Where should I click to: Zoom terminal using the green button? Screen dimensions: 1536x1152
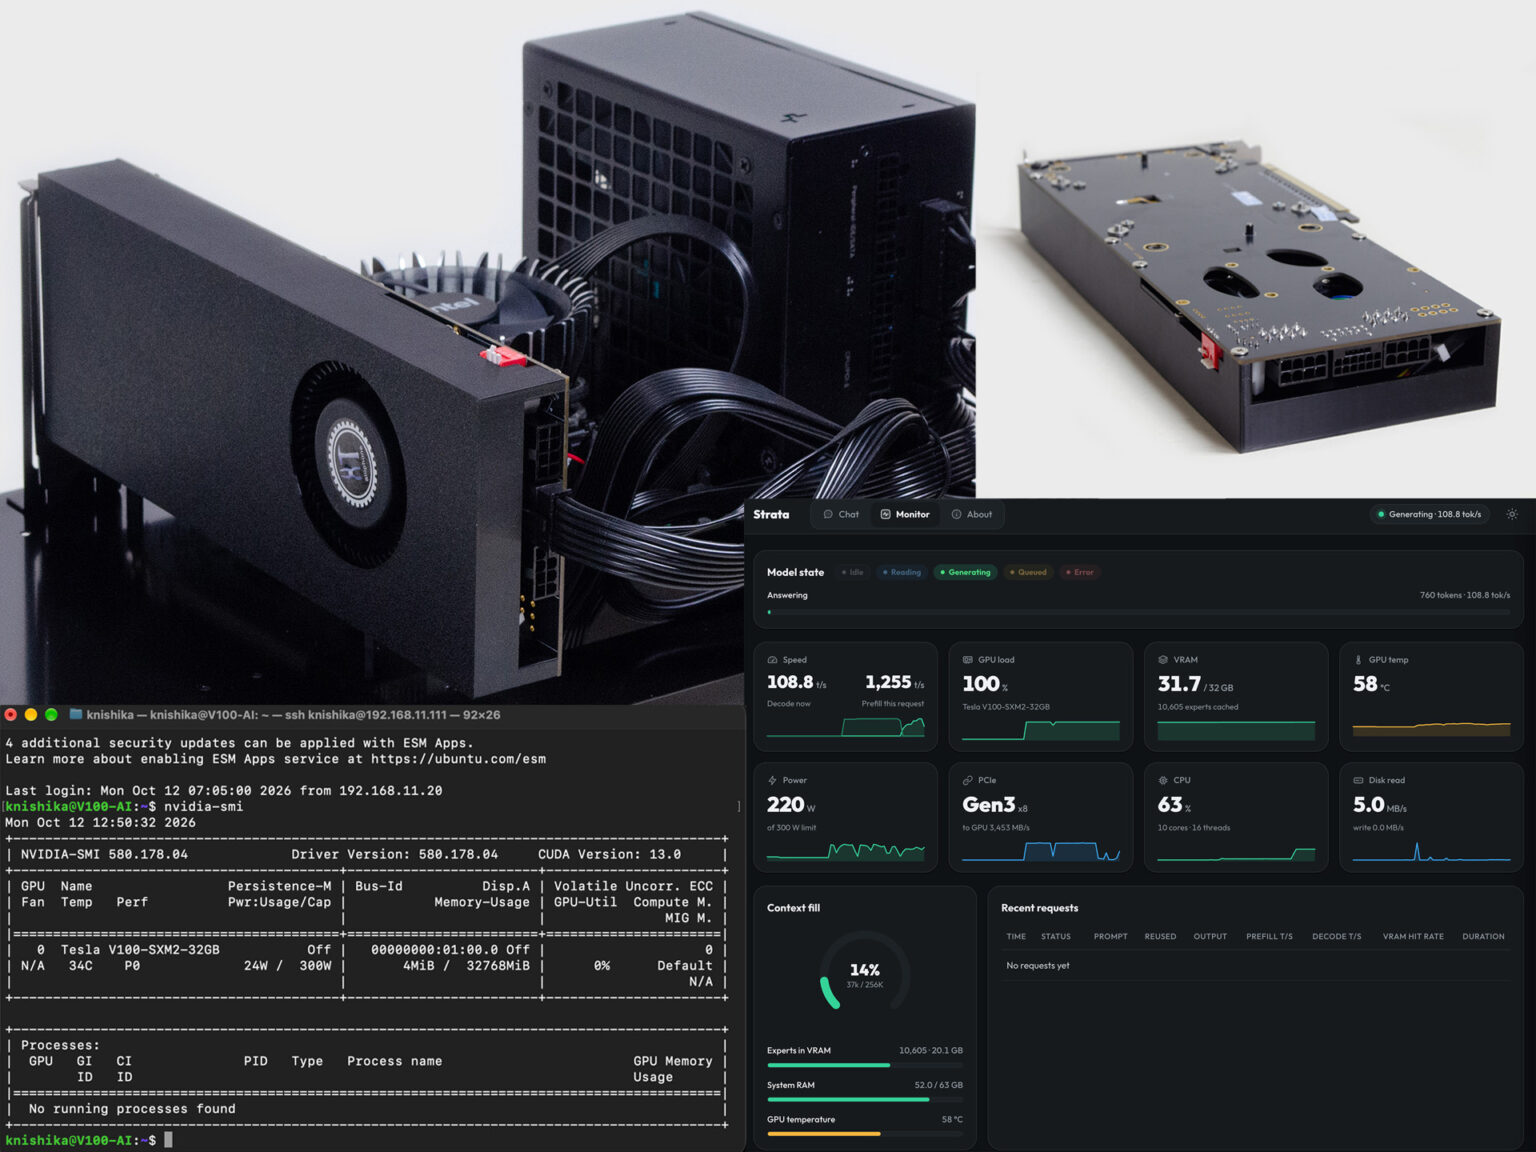pyautogui.click(x=51, y=714)
